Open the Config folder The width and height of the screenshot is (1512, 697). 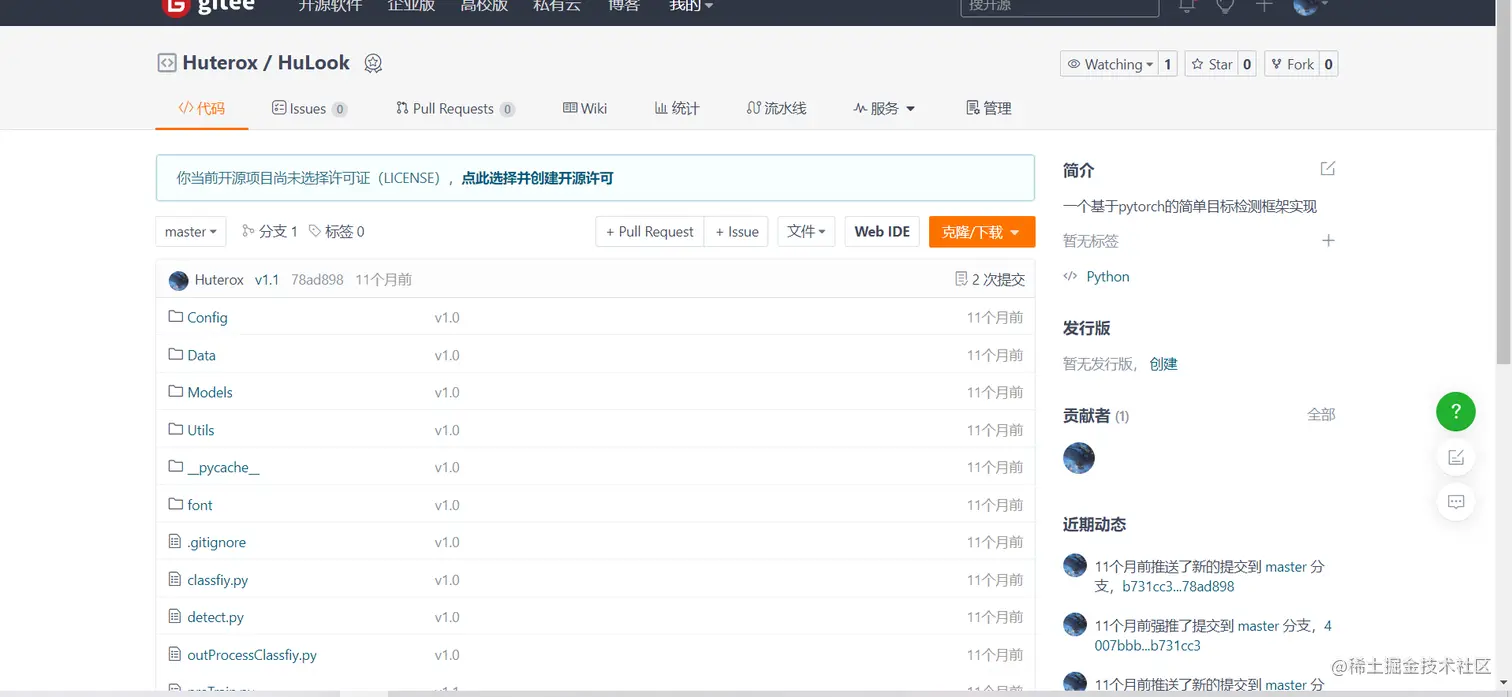(207, 317)
